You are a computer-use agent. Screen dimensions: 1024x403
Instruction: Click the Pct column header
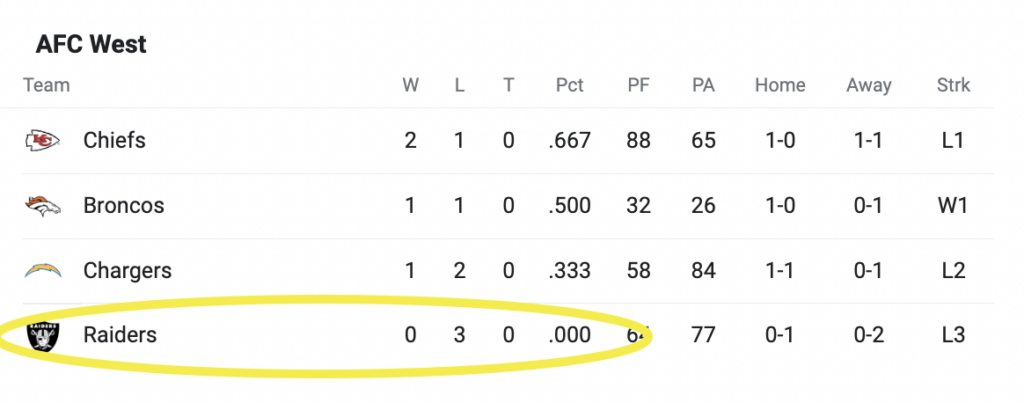coord(569,86)
